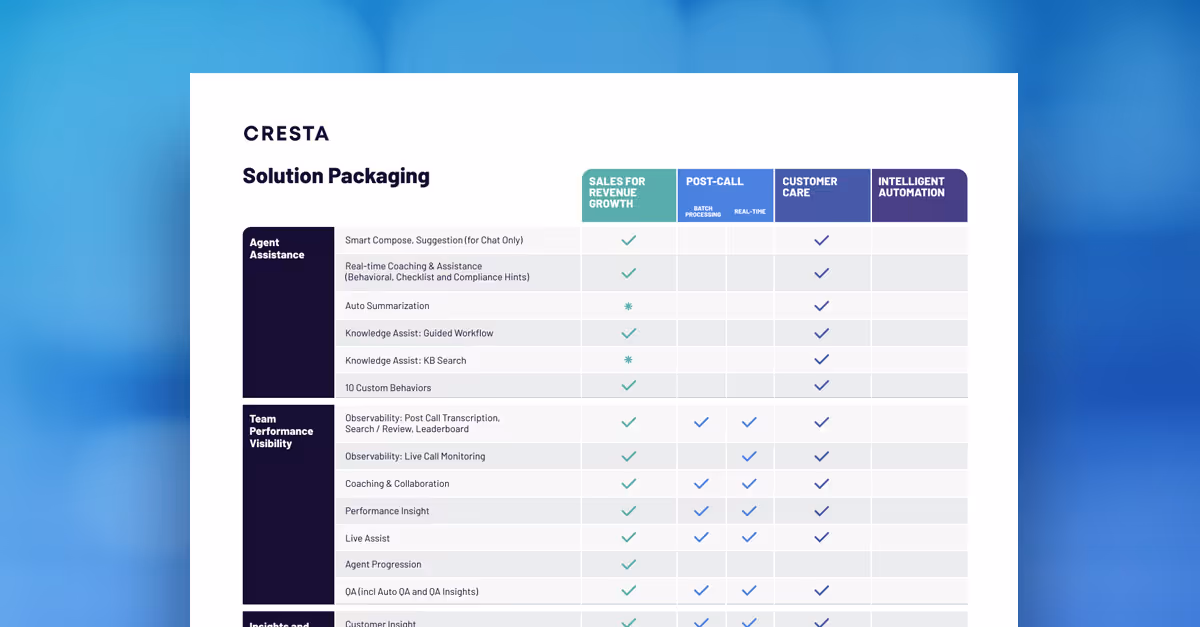Screen dimensions: 1200x627
Task: Select the Intelligent Automation column header
Action: tap(919, 195)
